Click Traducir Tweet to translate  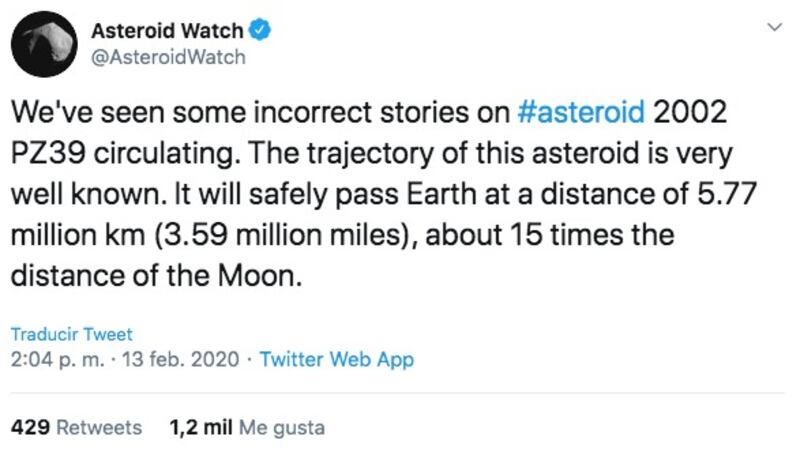[71, 334]
